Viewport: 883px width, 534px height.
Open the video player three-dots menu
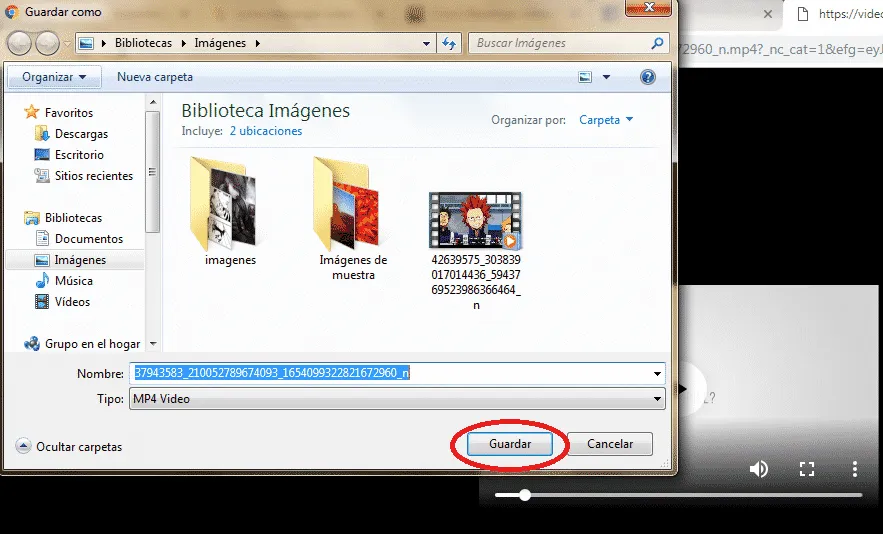point(854,469)
